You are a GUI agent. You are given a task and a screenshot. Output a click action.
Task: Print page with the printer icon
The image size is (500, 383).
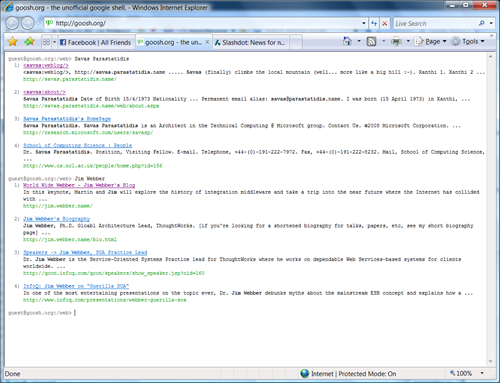pos(396,41)
